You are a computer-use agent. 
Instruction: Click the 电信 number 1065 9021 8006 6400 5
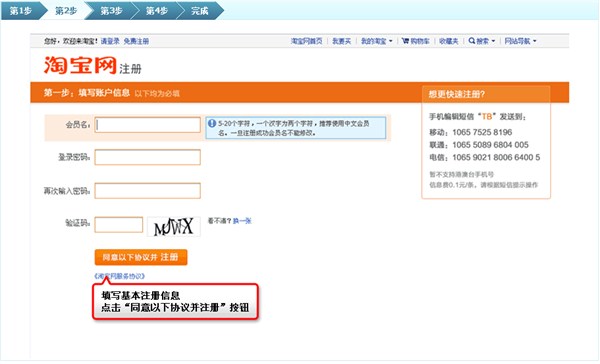click(x=496, y=157)
